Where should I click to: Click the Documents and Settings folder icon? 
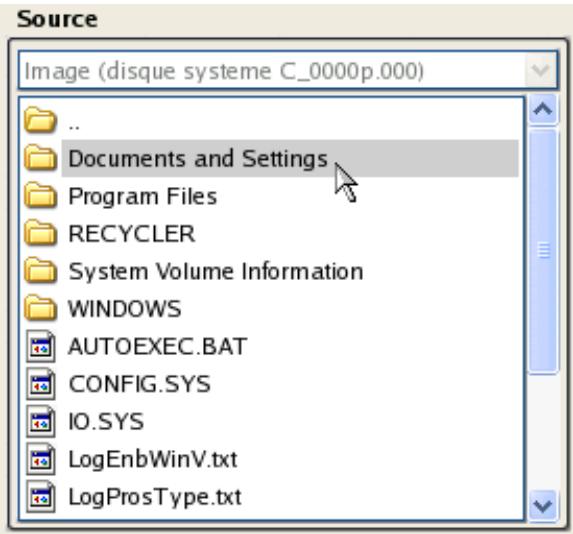click(x=40, y=158)
